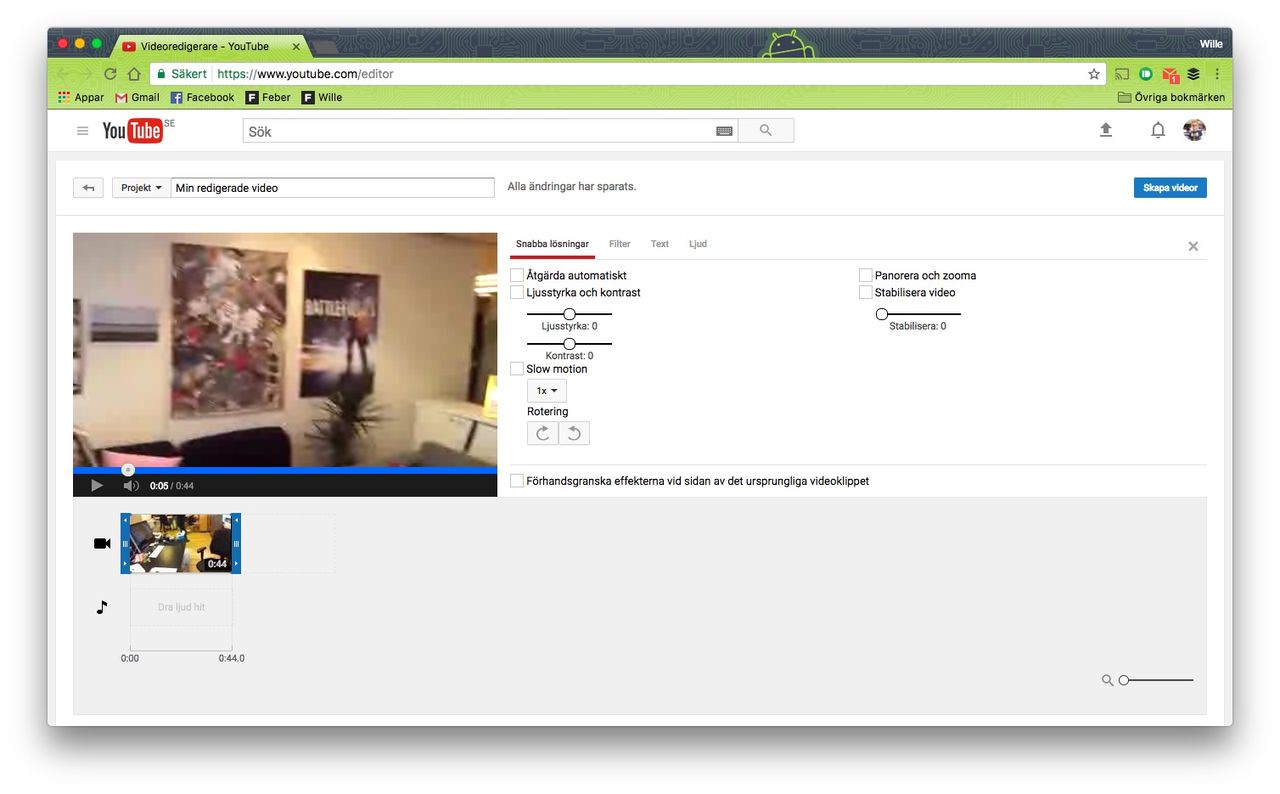Image resolution: width=1280 pixels, height=794 pixels.
Task: Click the Cast icon in the Chrome toolbar
Action: 1121,73
